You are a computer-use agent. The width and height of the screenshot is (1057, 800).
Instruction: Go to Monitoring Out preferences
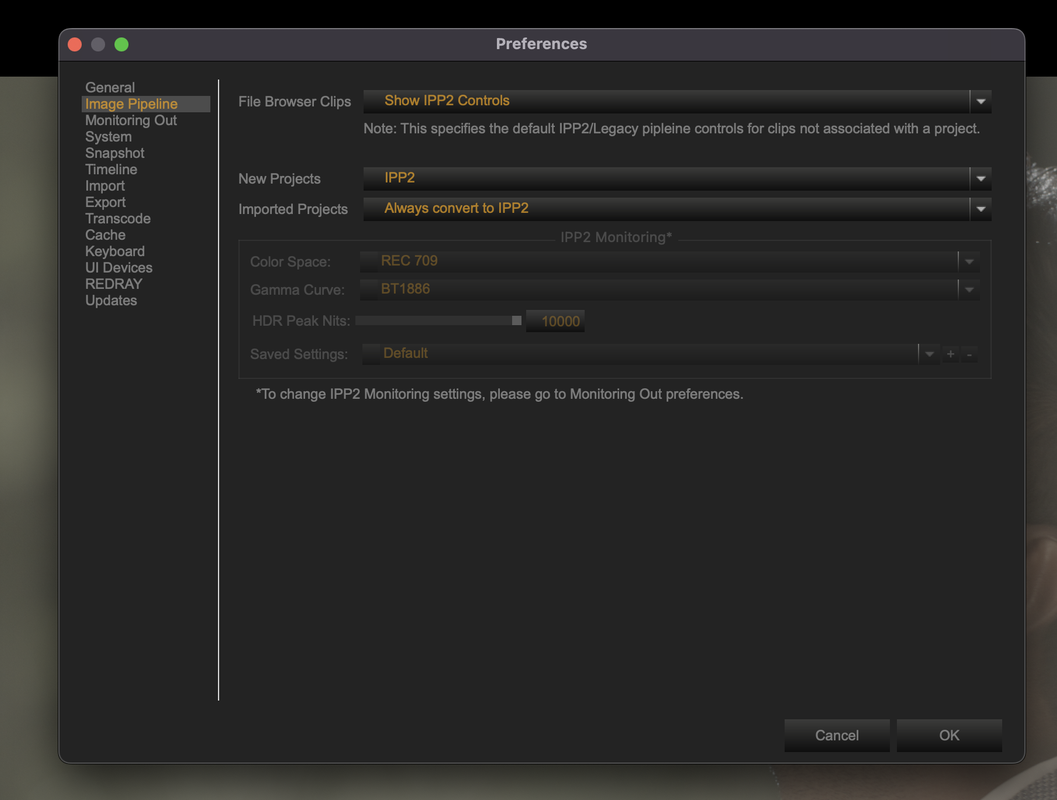click(131, 121)
